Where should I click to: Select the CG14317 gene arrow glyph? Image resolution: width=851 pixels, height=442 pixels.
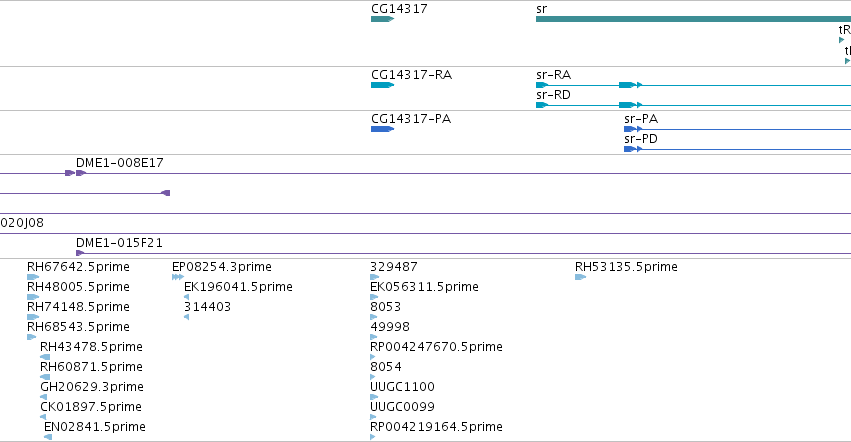coord(383,19)
